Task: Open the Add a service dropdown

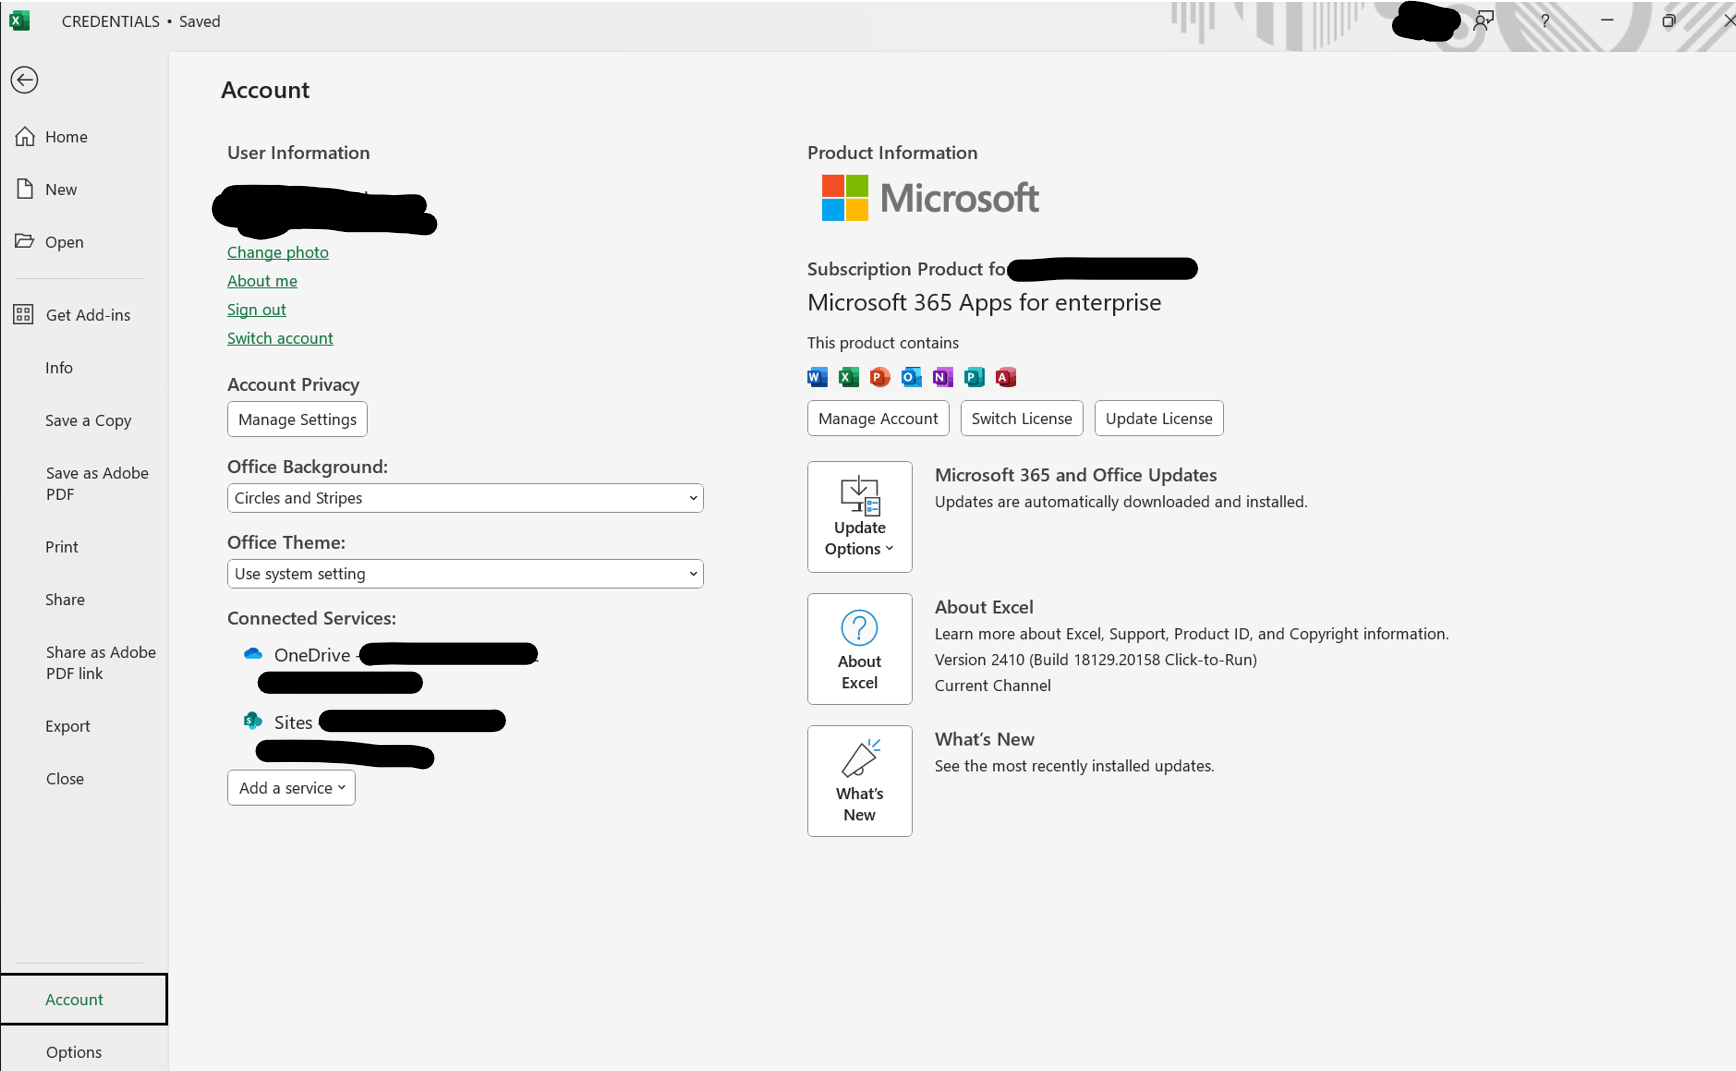Action: pos(291,788)
